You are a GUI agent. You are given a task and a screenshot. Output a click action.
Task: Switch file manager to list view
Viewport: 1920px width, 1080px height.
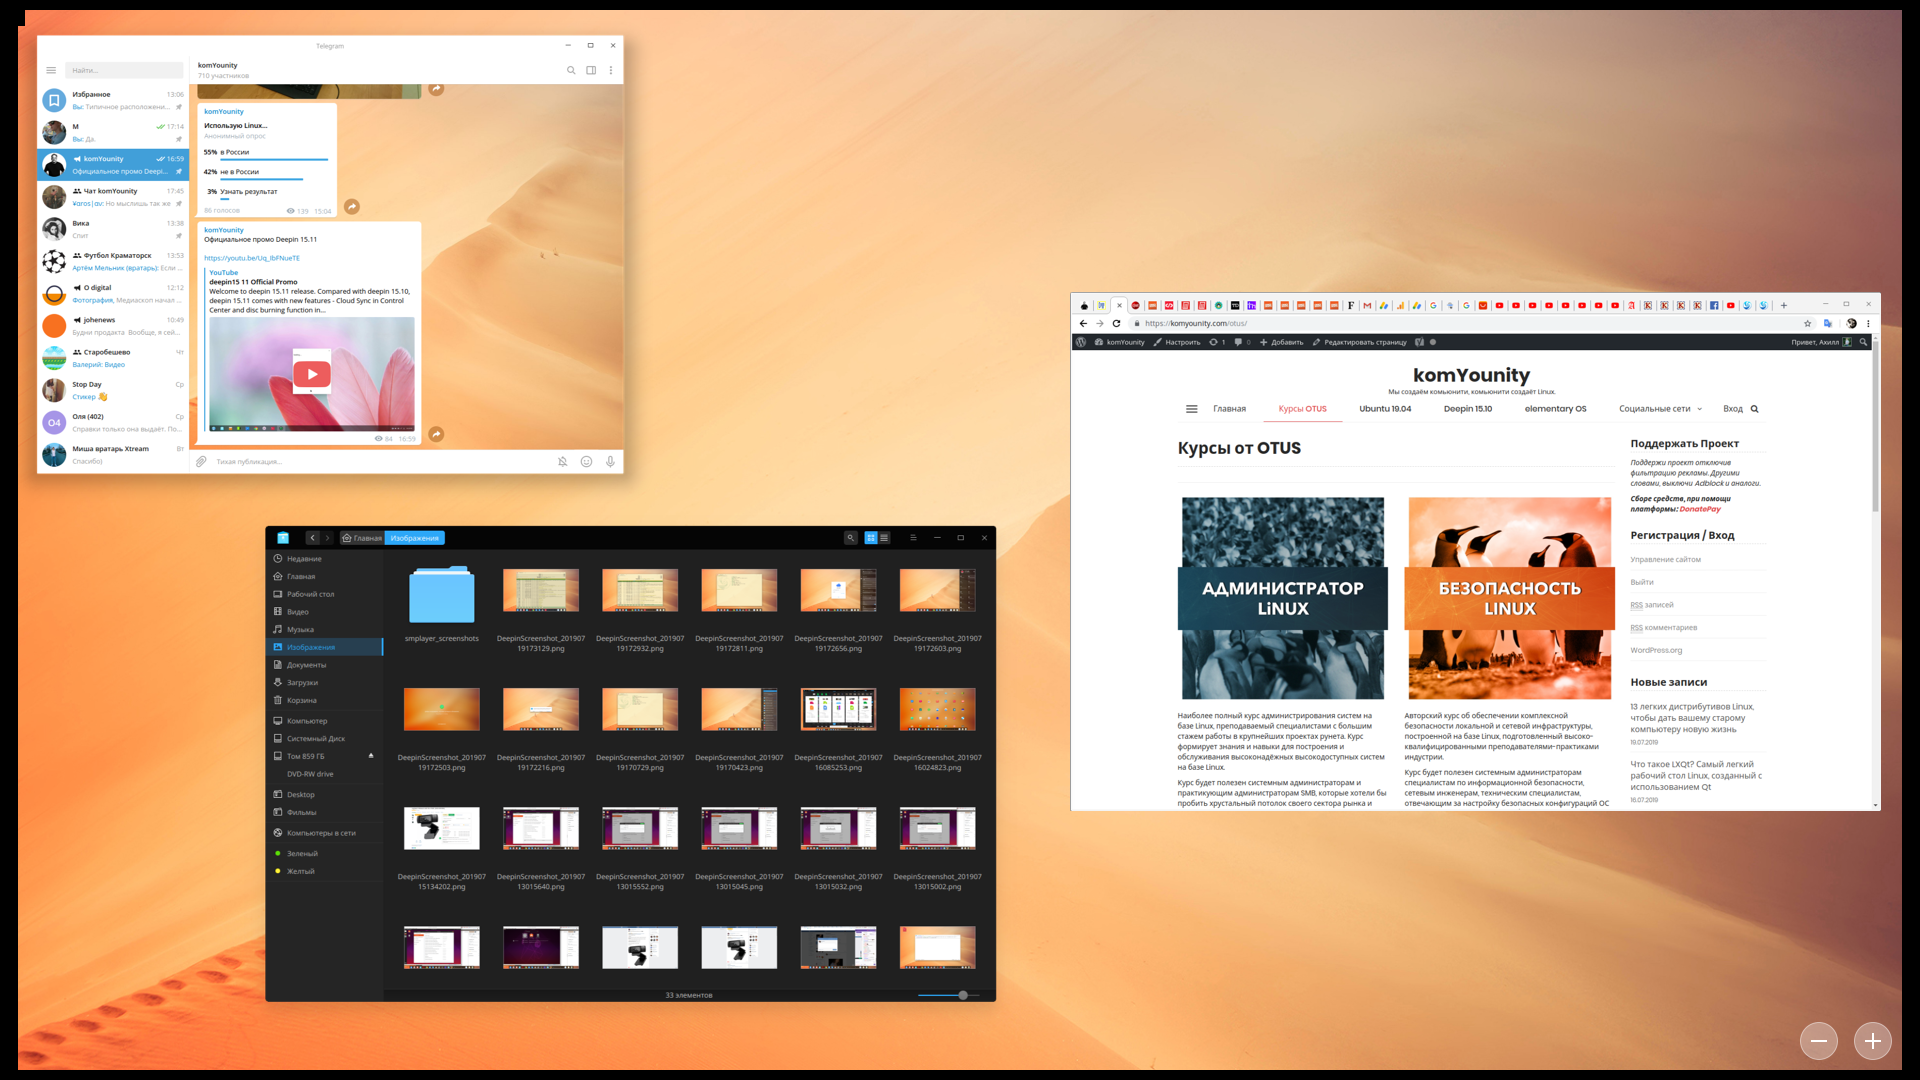[884, 538]
